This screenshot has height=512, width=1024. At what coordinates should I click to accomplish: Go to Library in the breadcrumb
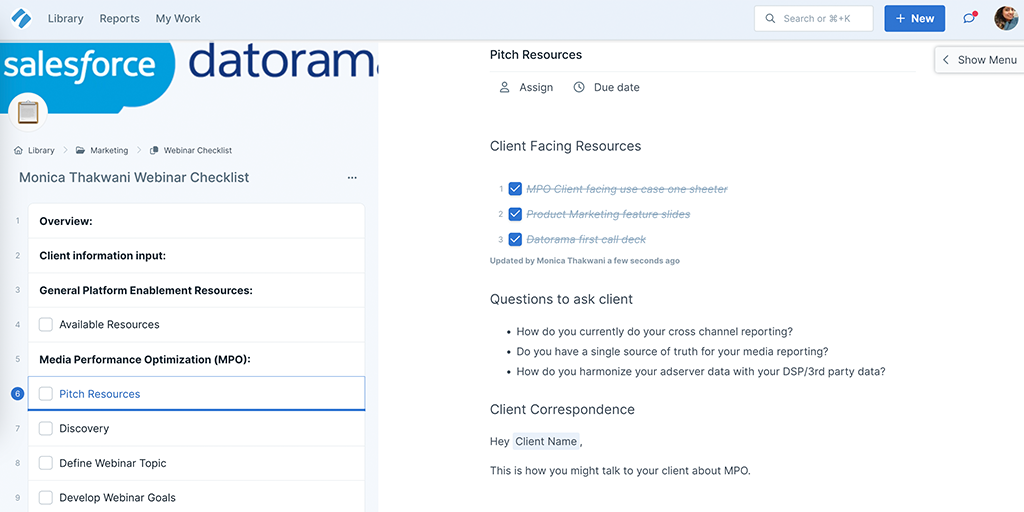coord(41,150)
